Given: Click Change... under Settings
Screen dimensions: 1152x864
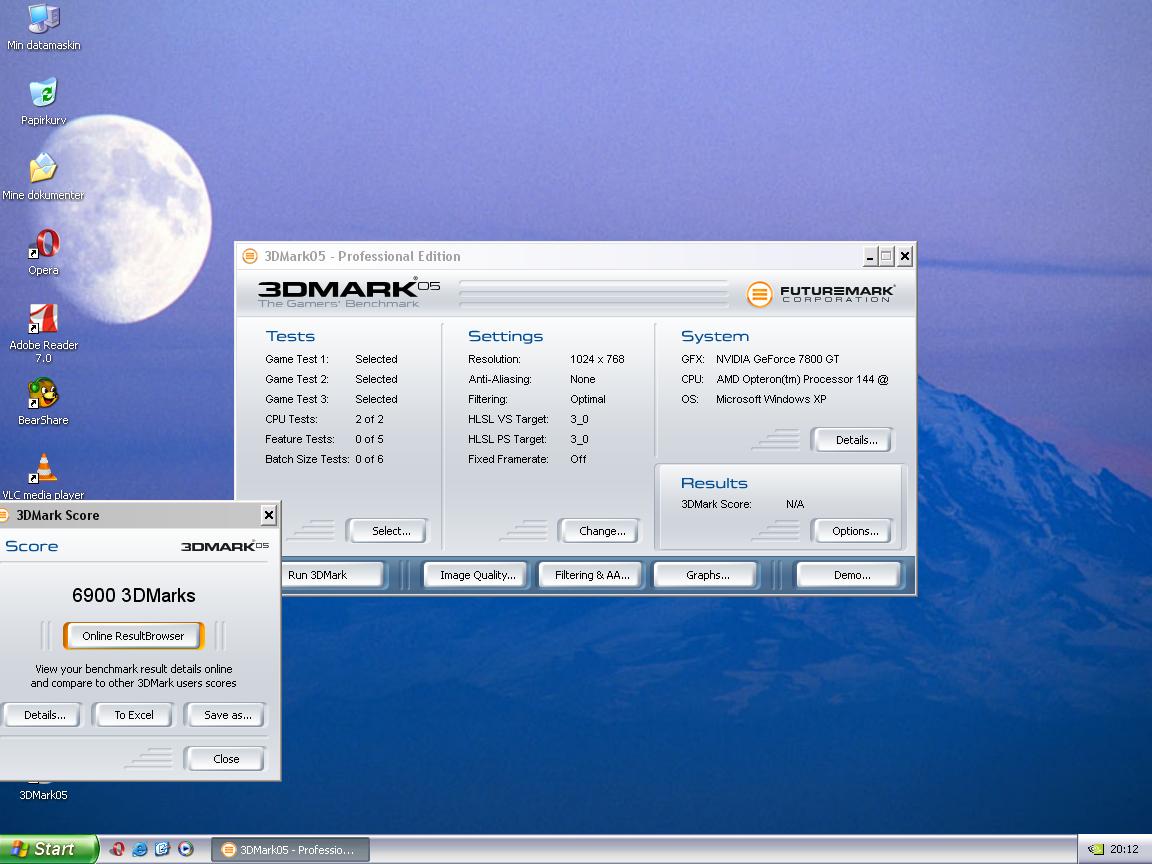Looking at the screenshot, I should (602, 531).
